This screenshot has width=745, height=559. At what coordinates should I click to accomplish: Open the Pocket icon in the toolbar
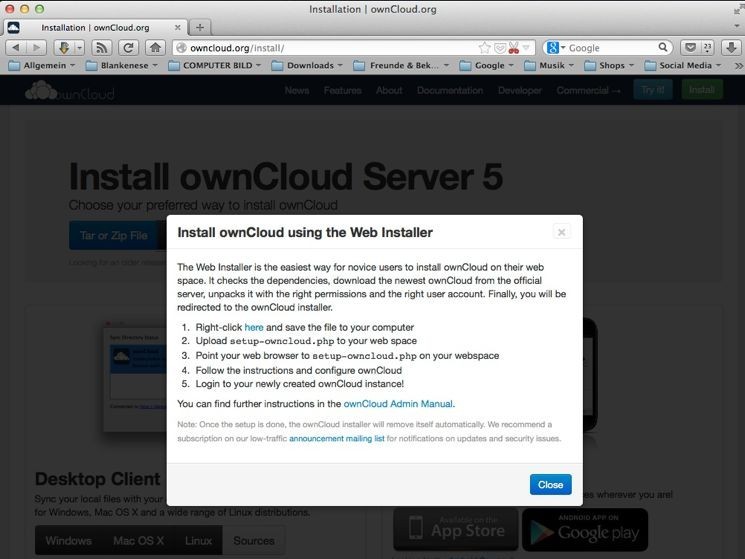click(691, 47)
